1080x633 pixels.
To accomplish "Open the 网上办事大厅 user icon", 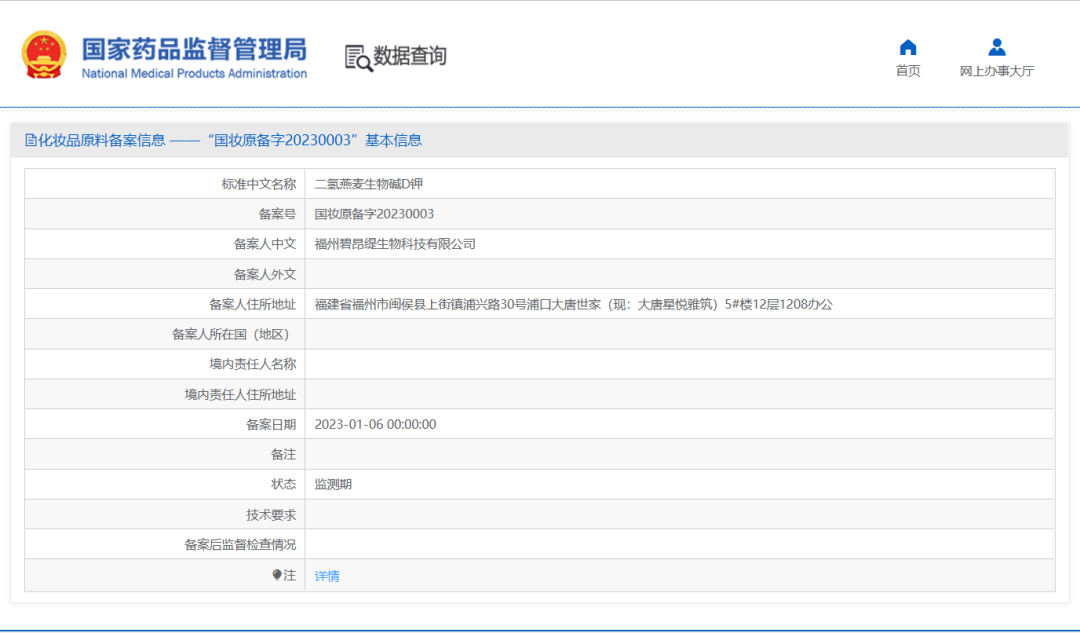I will tap(997, 47).
